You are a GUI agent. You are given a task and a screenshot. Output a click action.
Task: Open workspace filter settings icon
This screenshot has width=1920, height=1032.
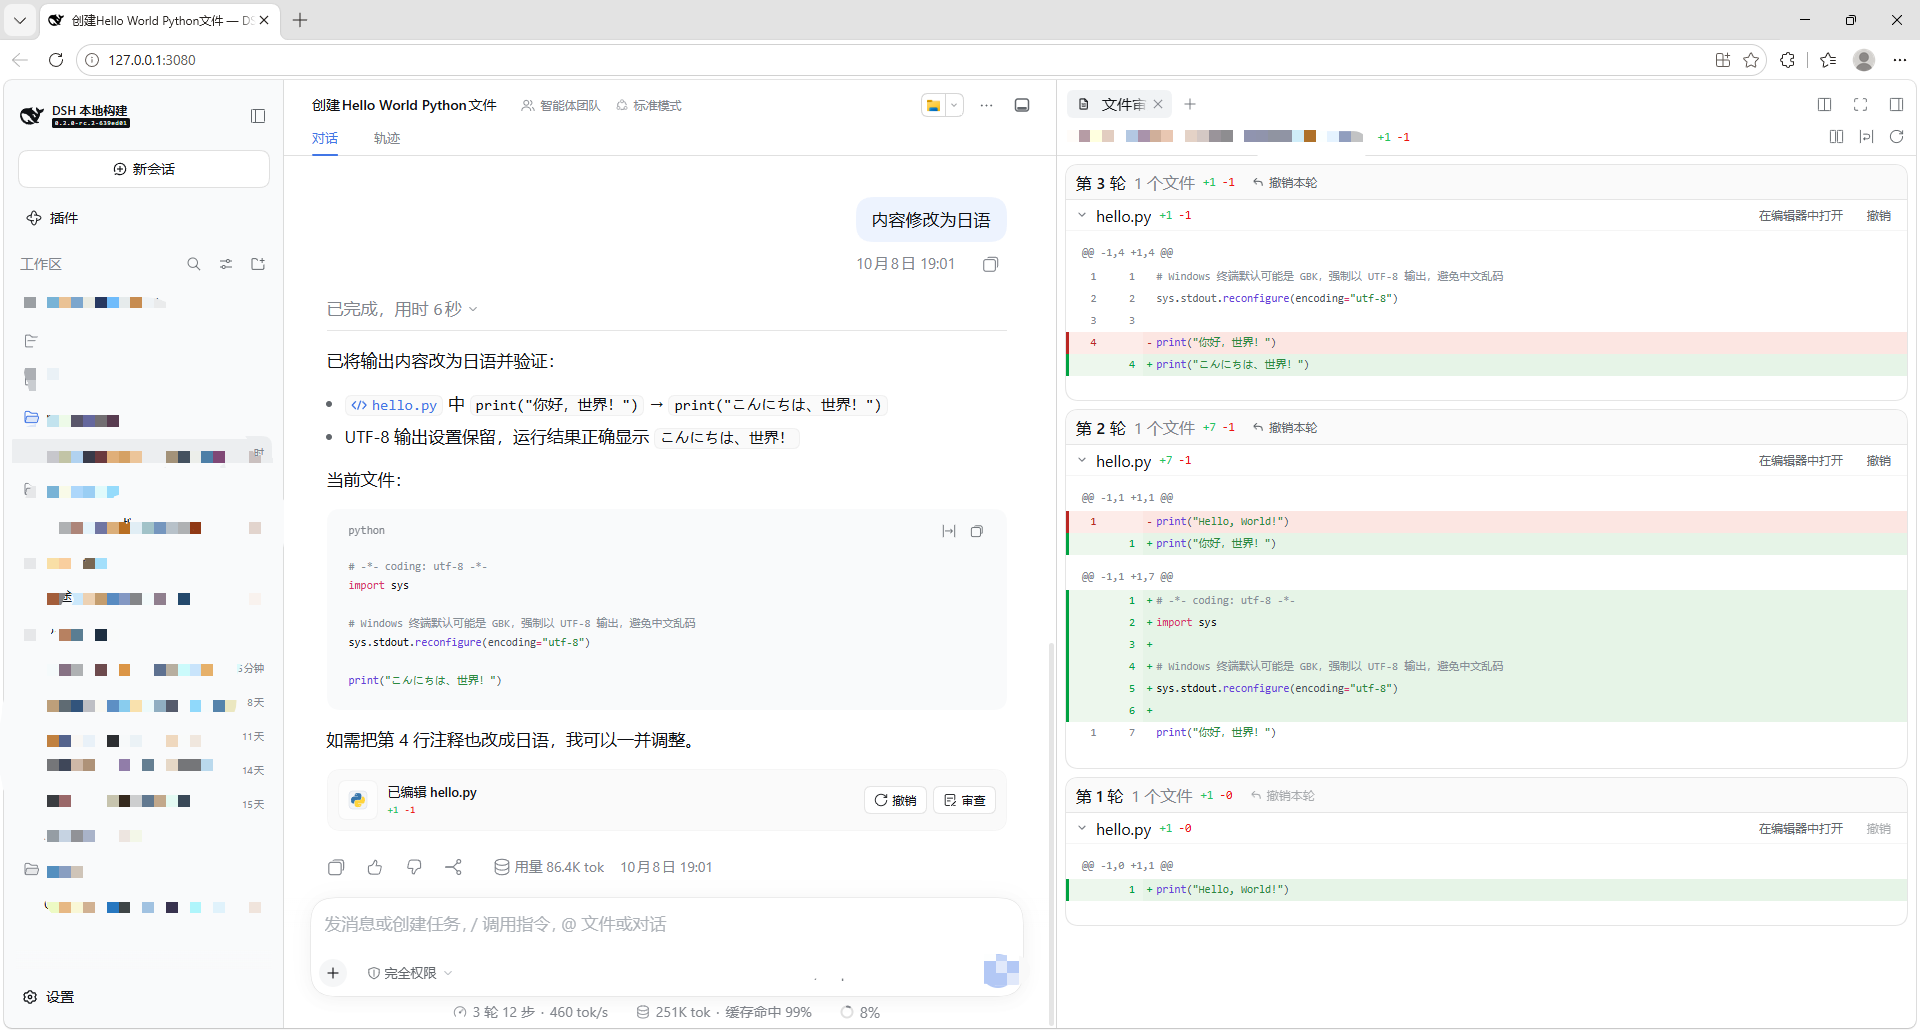point(226,264)
